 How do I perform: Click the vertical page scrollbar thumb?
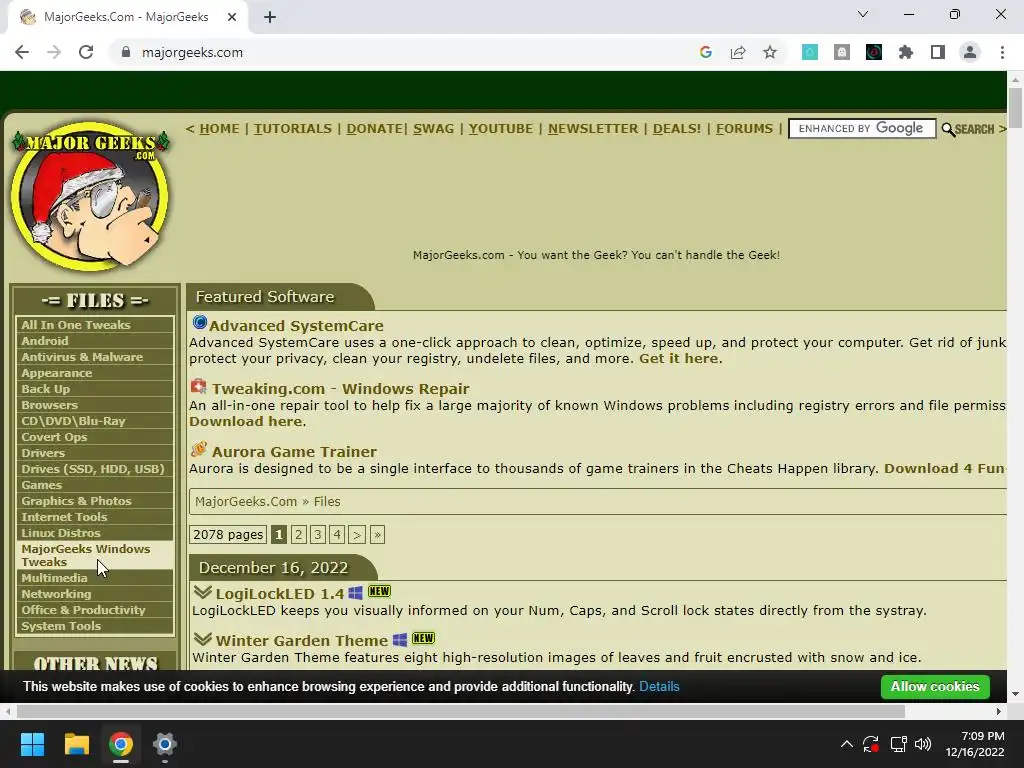pos(1015,108)
